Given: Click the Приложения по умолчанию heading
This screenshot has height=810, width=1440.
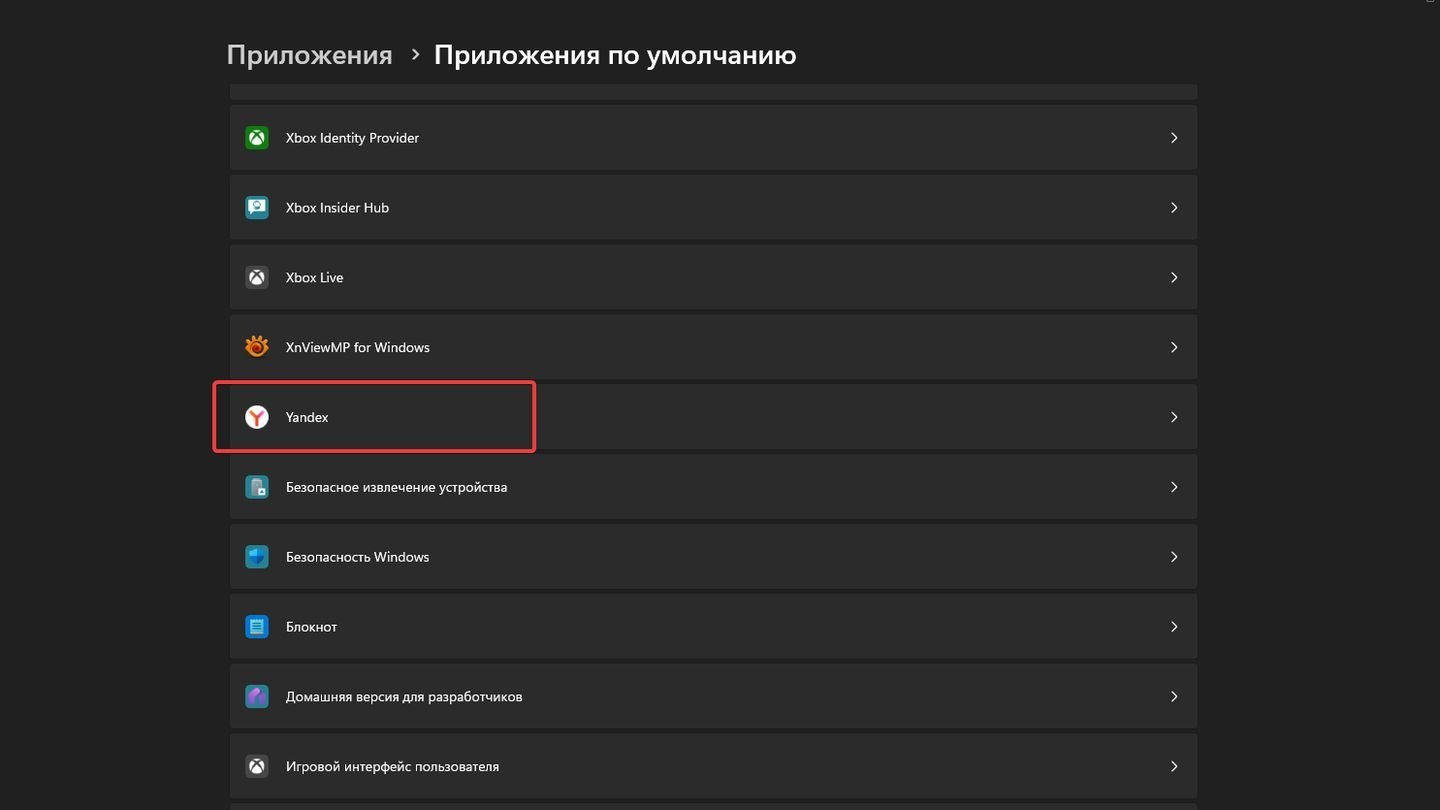Looking at the screenshot, I should click(615, 55).
